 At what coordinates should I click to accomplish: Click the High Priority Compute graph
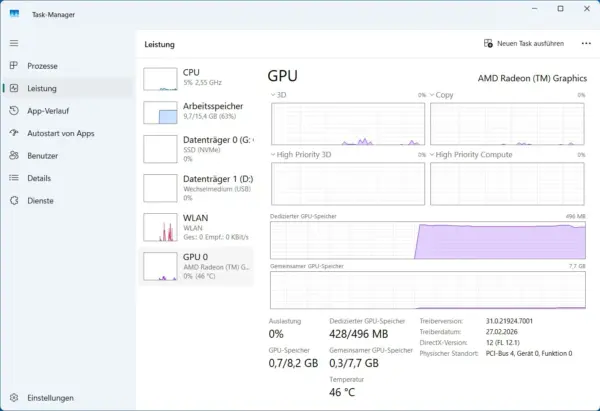(x=507, y=184)
